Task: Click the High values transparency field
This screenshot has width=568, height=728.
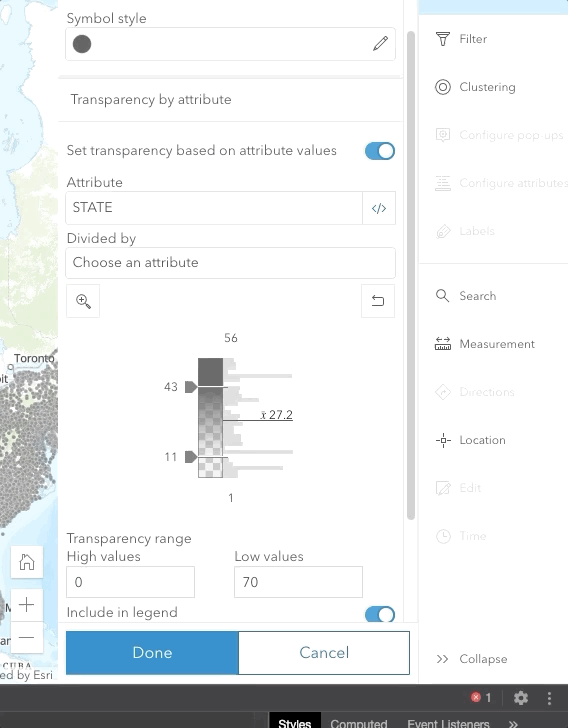Action: click(x=131, y=582)
